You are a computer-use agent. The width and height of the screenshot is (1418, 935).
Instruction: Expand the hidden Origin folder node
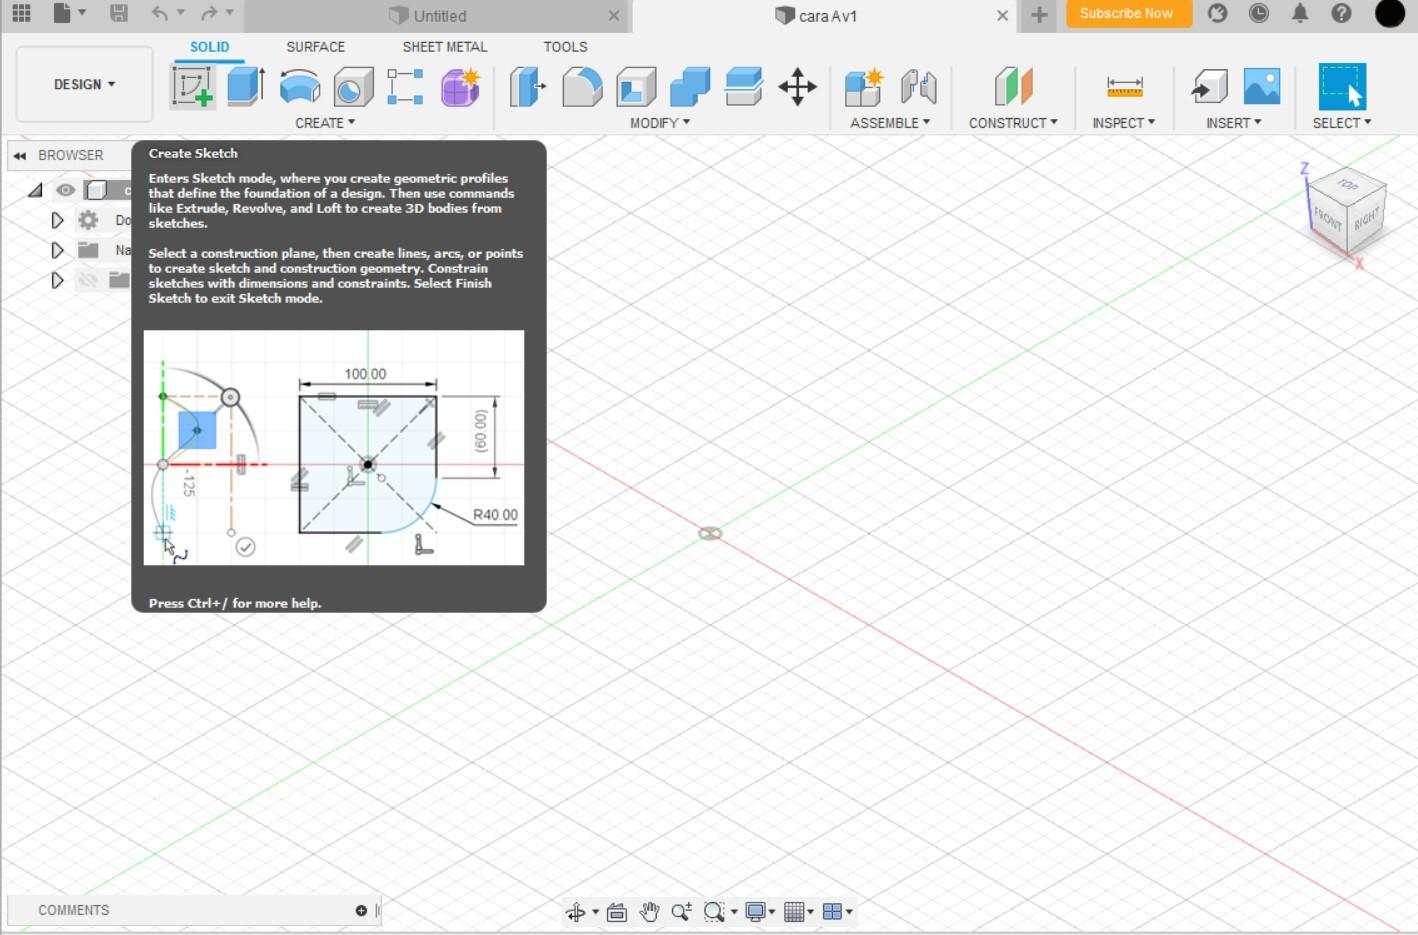click(57, 280)
